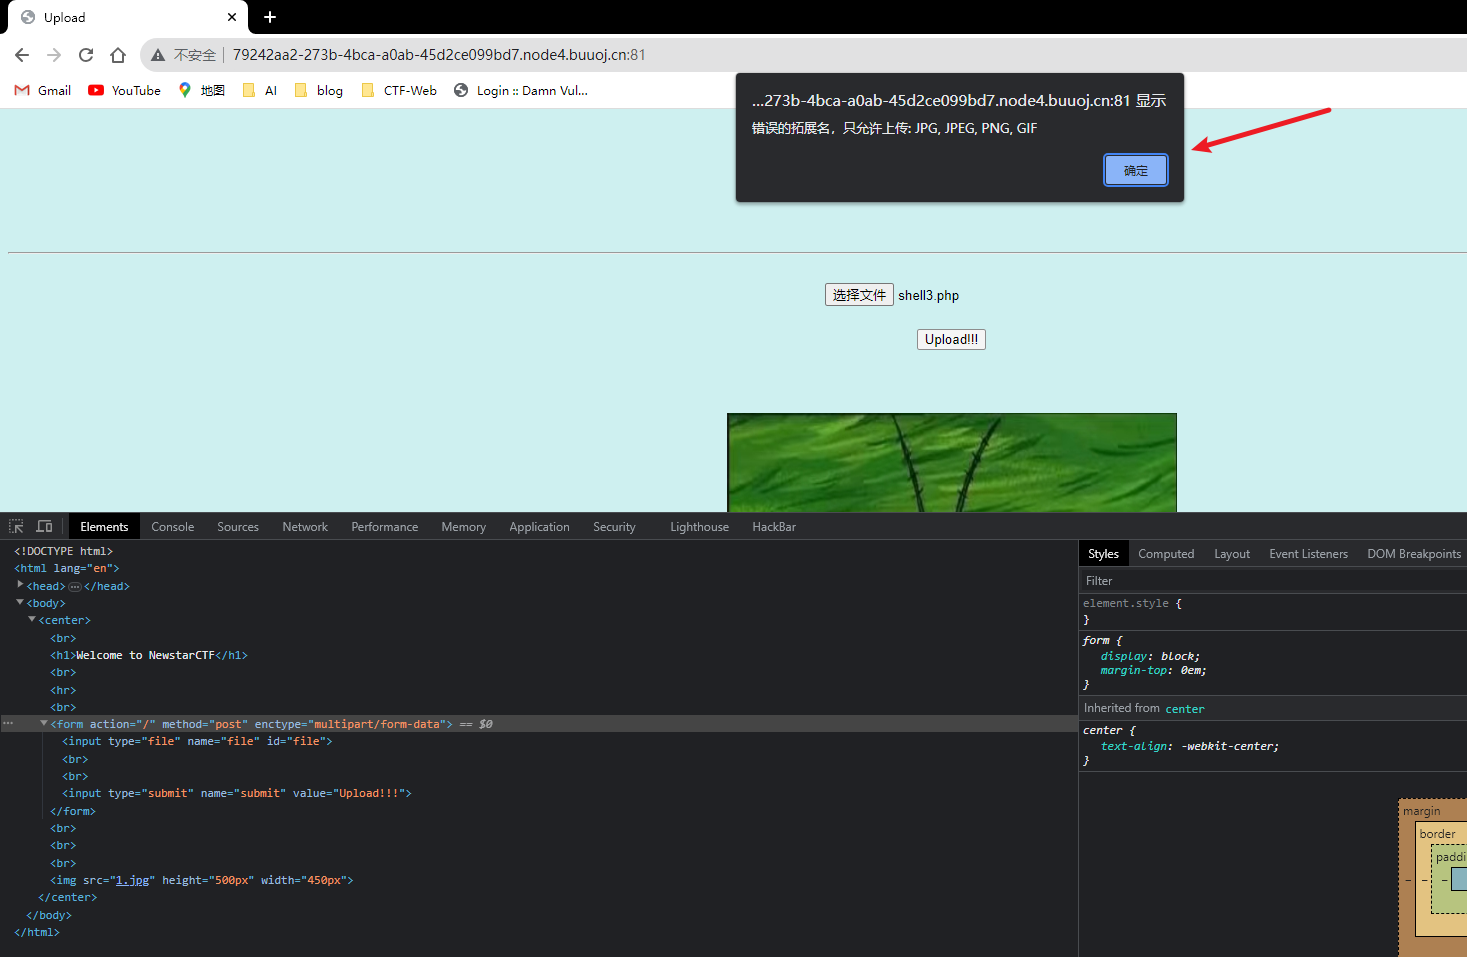Select the DOCTYPE html line
1467x957 pixels.
[x=63, y=551]
